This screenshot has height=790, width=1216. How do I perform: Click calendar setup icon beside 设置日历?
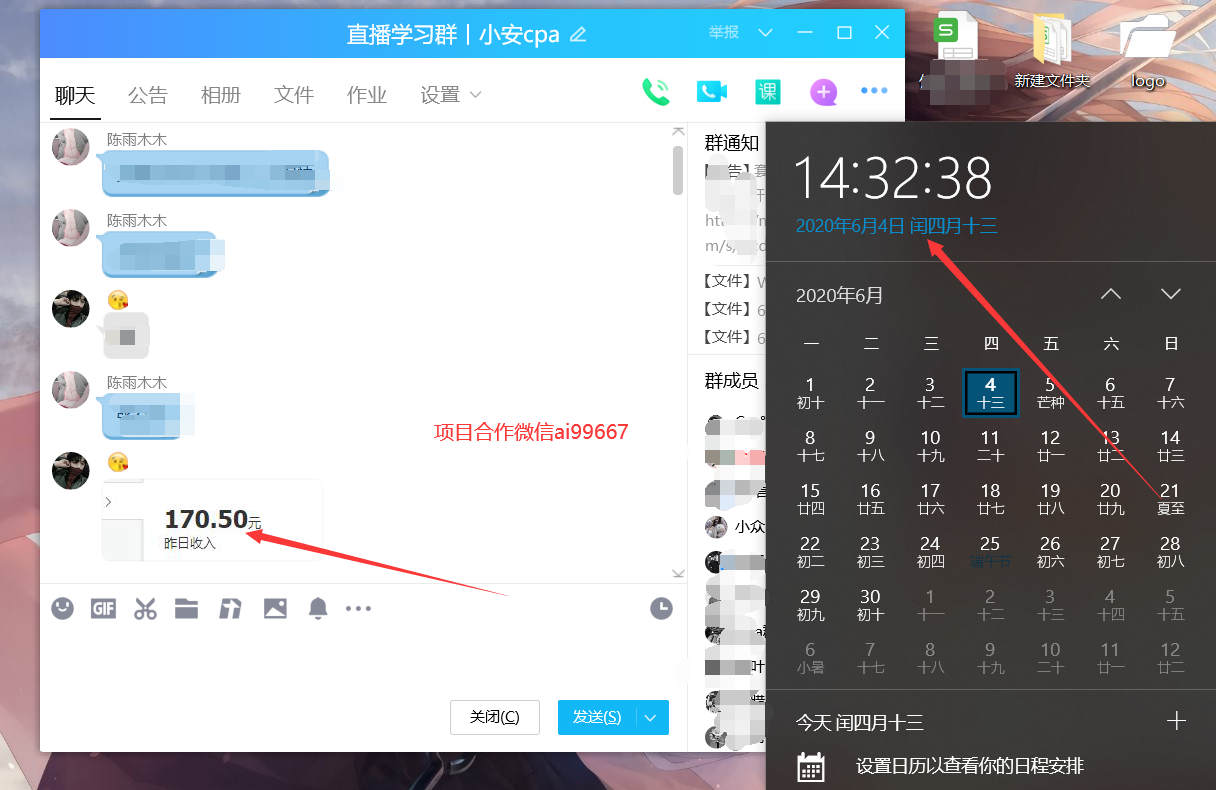click(811, 767)
